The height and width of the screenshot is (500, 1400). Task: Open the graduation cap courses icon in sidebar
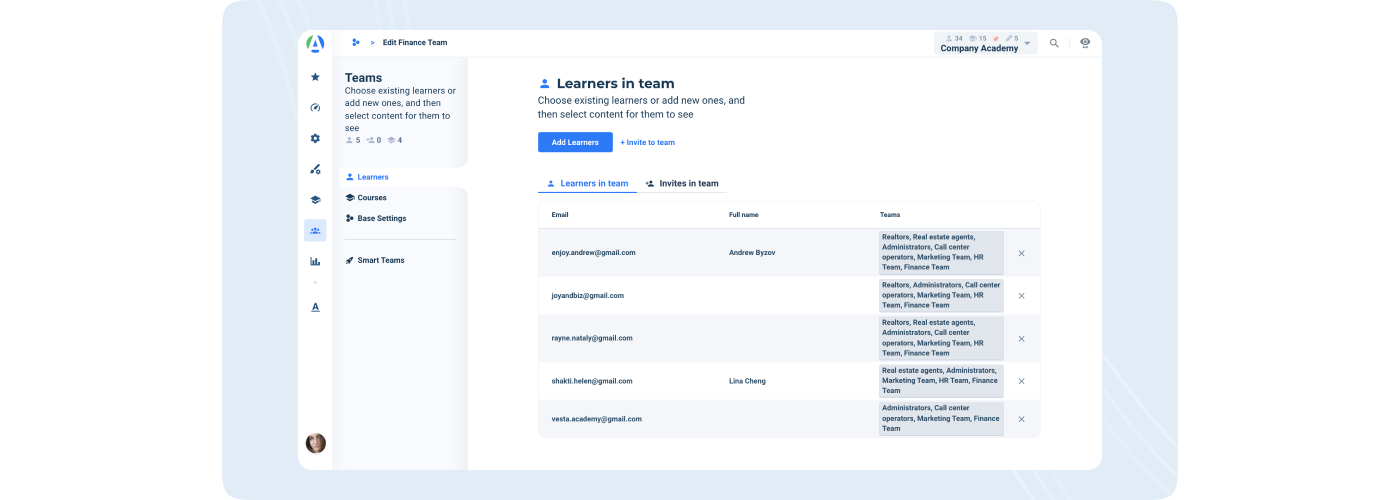(x=315, y=200)
